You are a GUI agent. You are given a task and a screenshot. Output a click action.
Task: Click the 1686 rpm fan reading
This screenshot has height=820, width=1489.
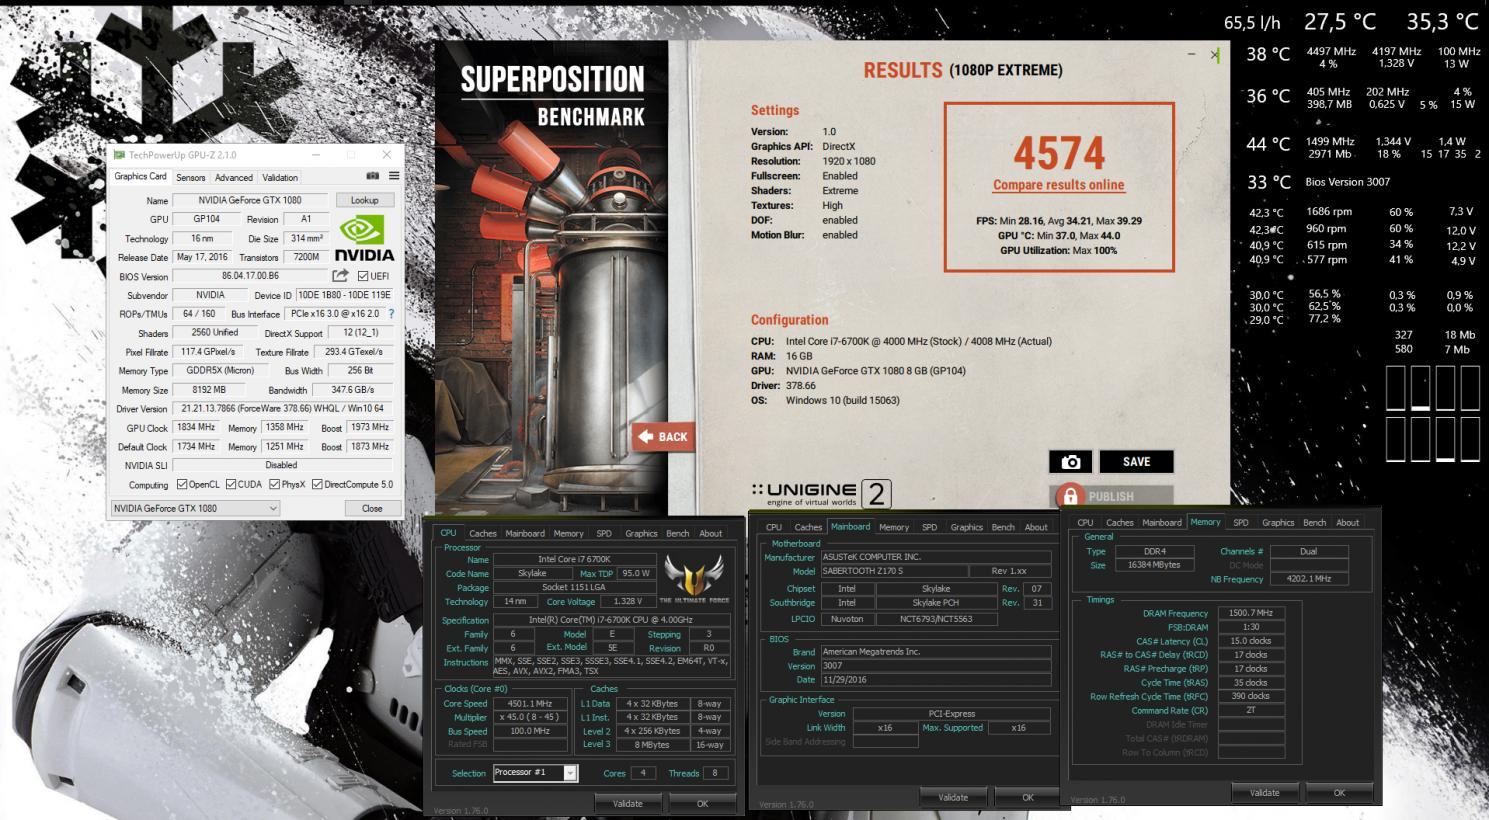(1329, 212)
